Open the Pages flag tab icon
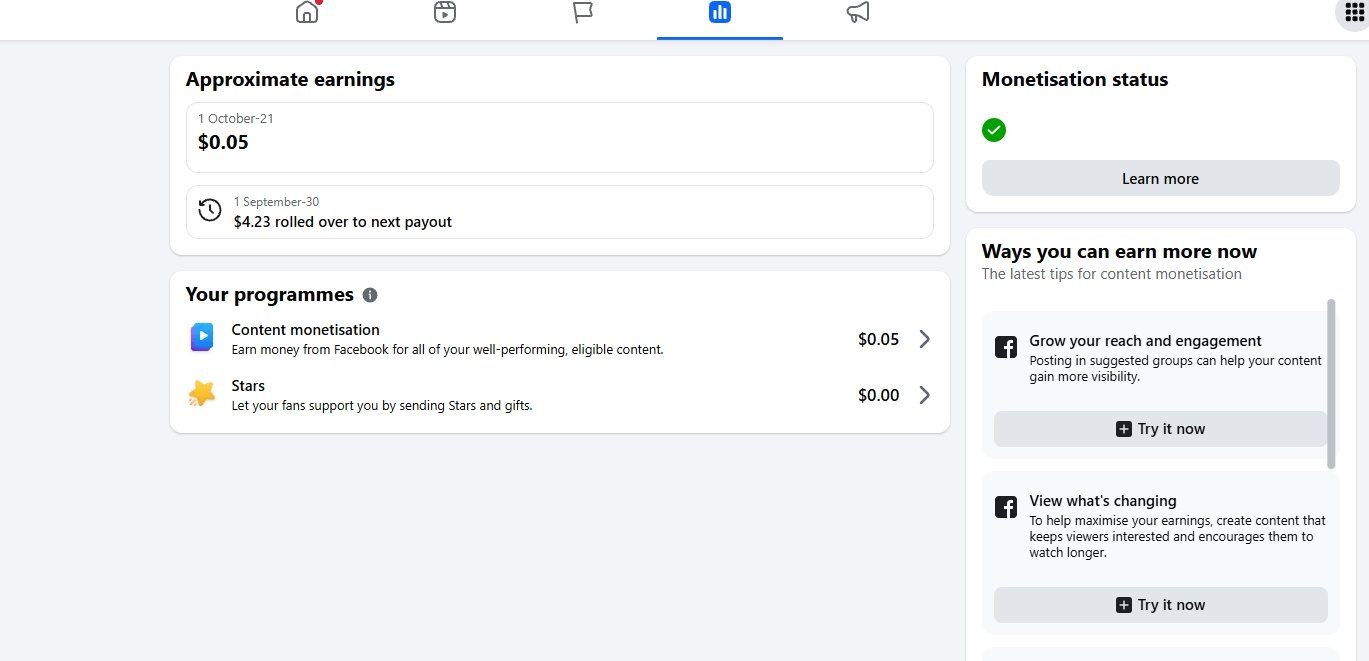 pyautogui.click(x=583, y=12)
